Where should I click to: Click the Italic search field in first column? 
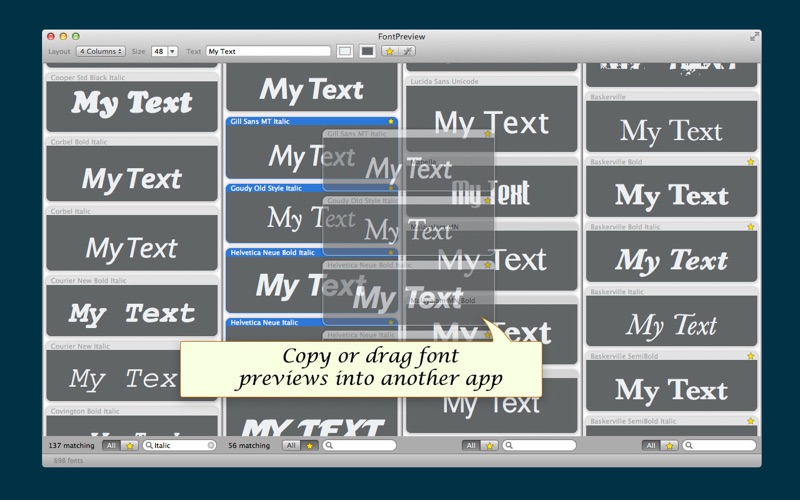[180, 445]
